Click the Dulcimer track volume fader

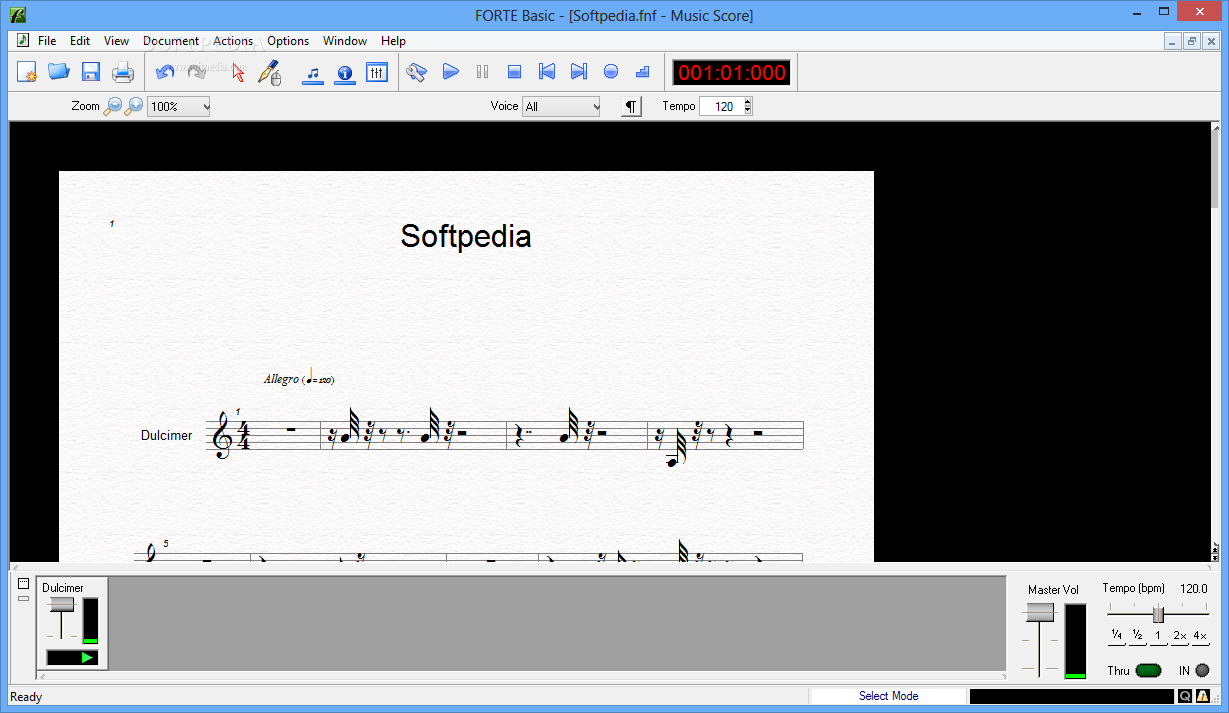tap(62, 605)
